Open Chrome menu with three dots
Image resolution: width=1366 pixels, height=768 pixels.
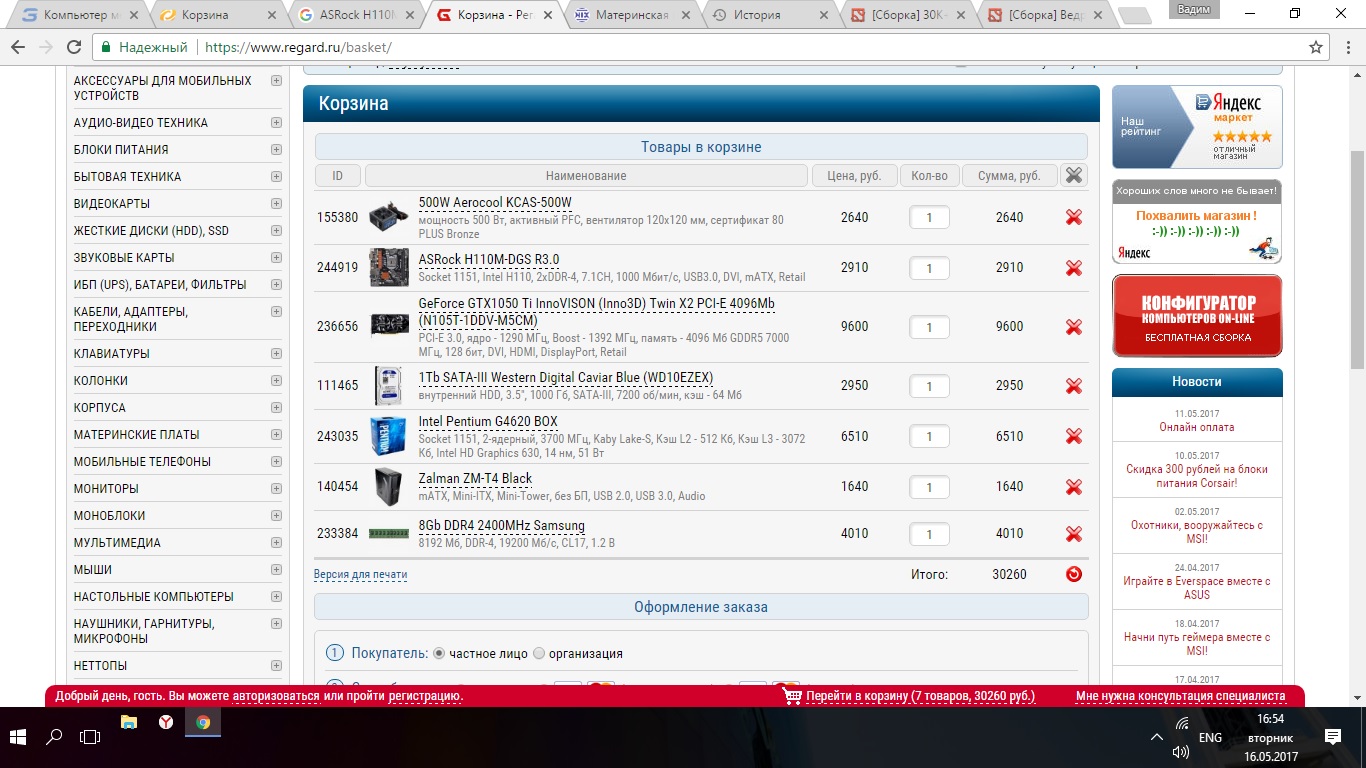tap(1348, 47)
